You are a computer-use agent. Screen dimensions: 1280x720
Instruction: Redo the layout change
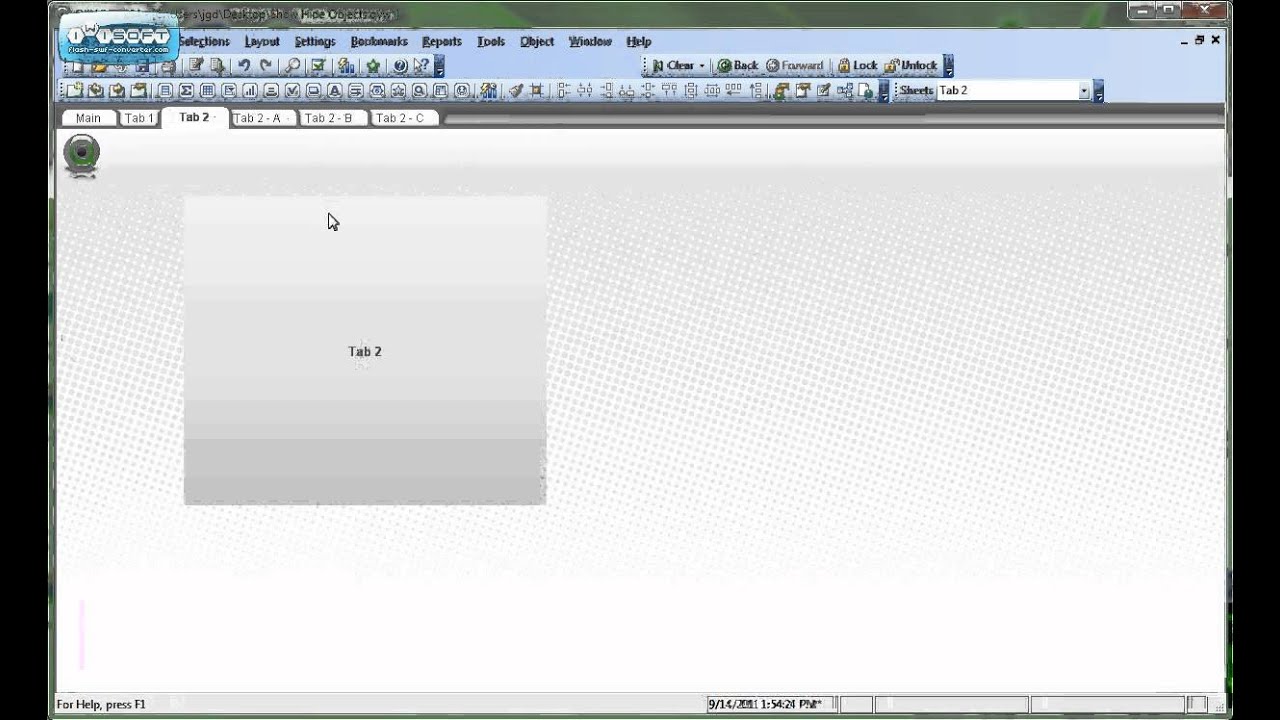point(266,66)
